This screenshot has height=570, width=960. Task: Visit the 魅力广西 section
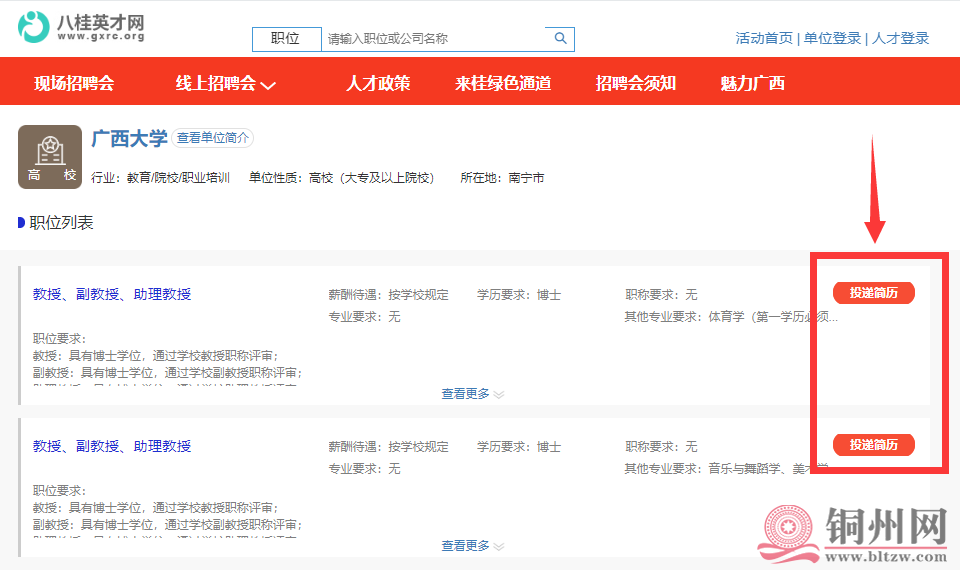tap(752, 83)
